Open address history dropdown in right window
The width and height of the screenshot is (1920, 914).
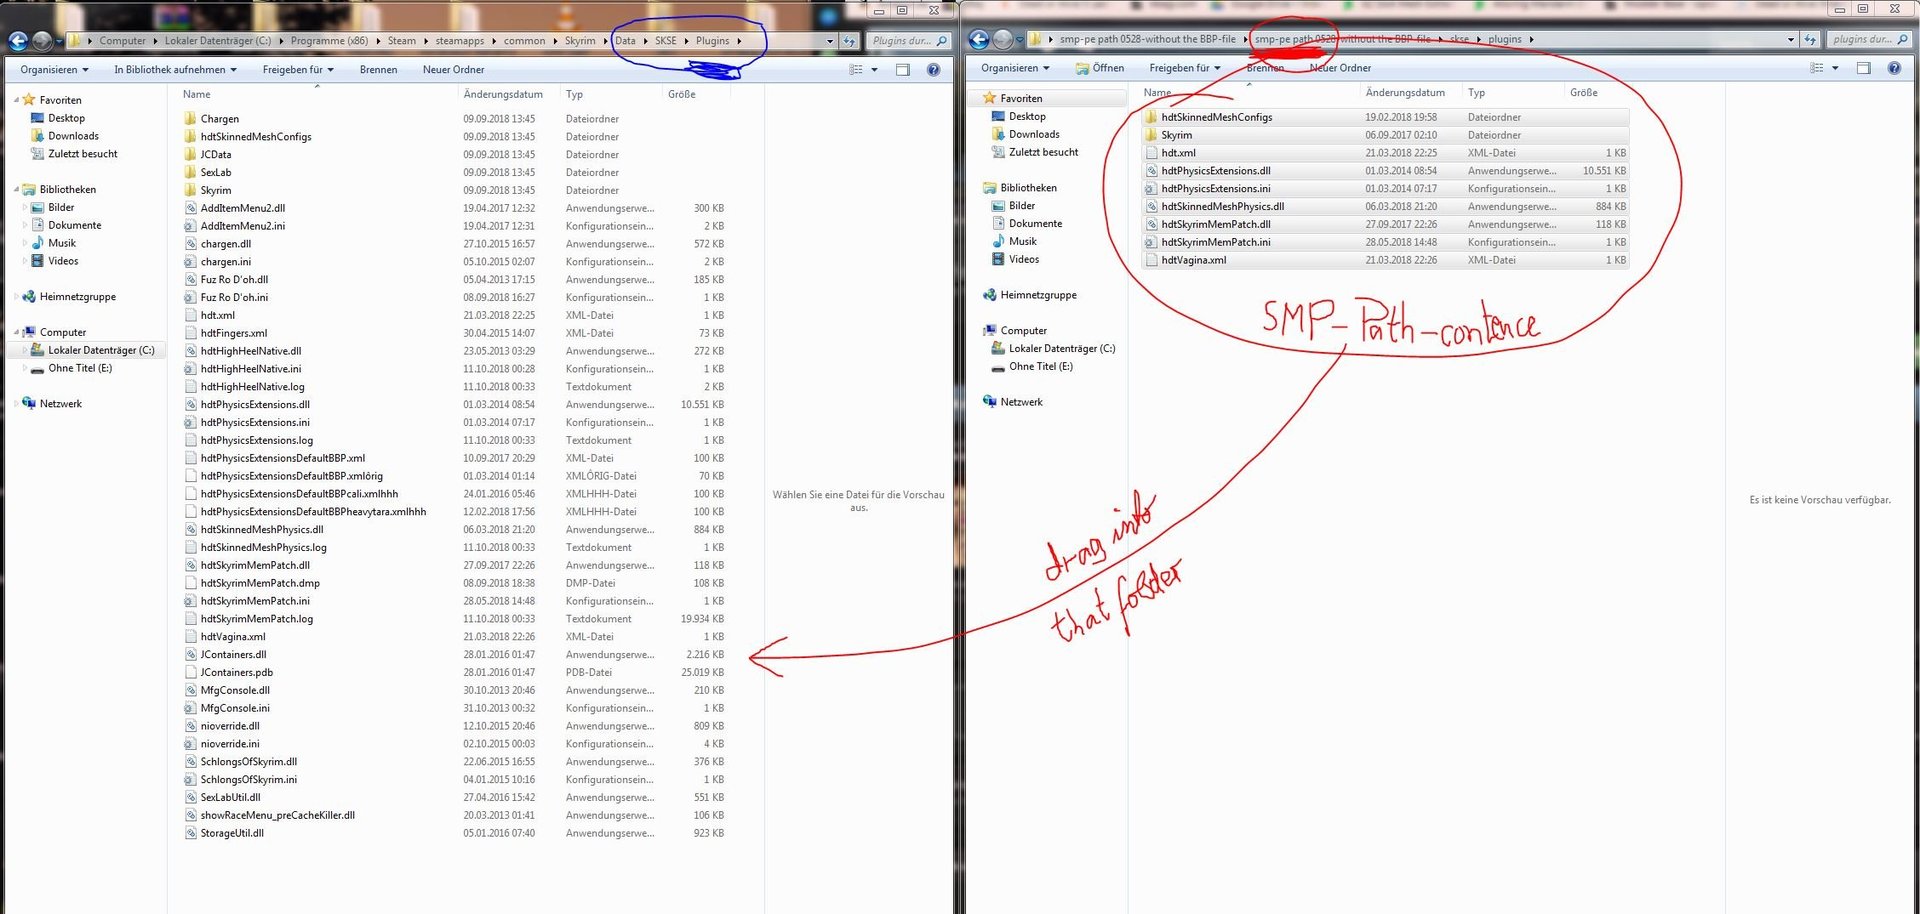click(x=1791, y=40)
